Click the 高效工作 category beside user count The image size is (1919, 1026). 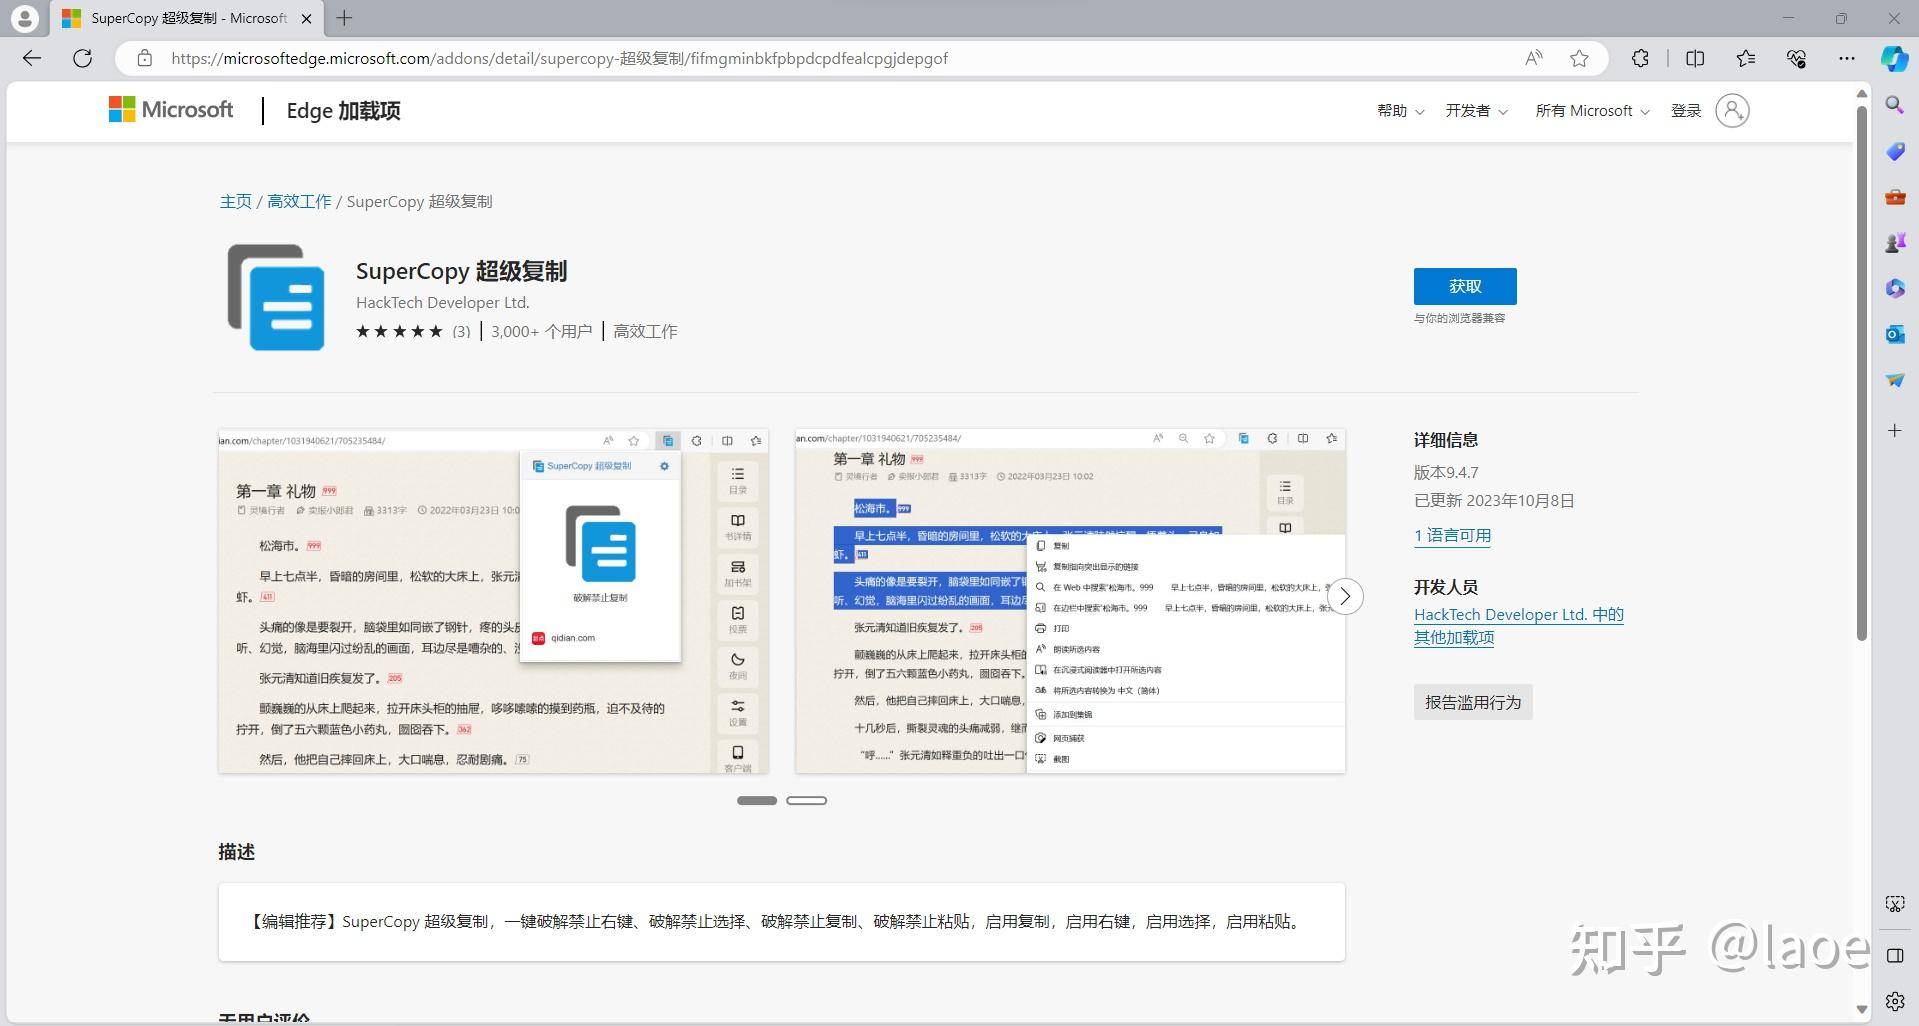[x=645, y=331]
